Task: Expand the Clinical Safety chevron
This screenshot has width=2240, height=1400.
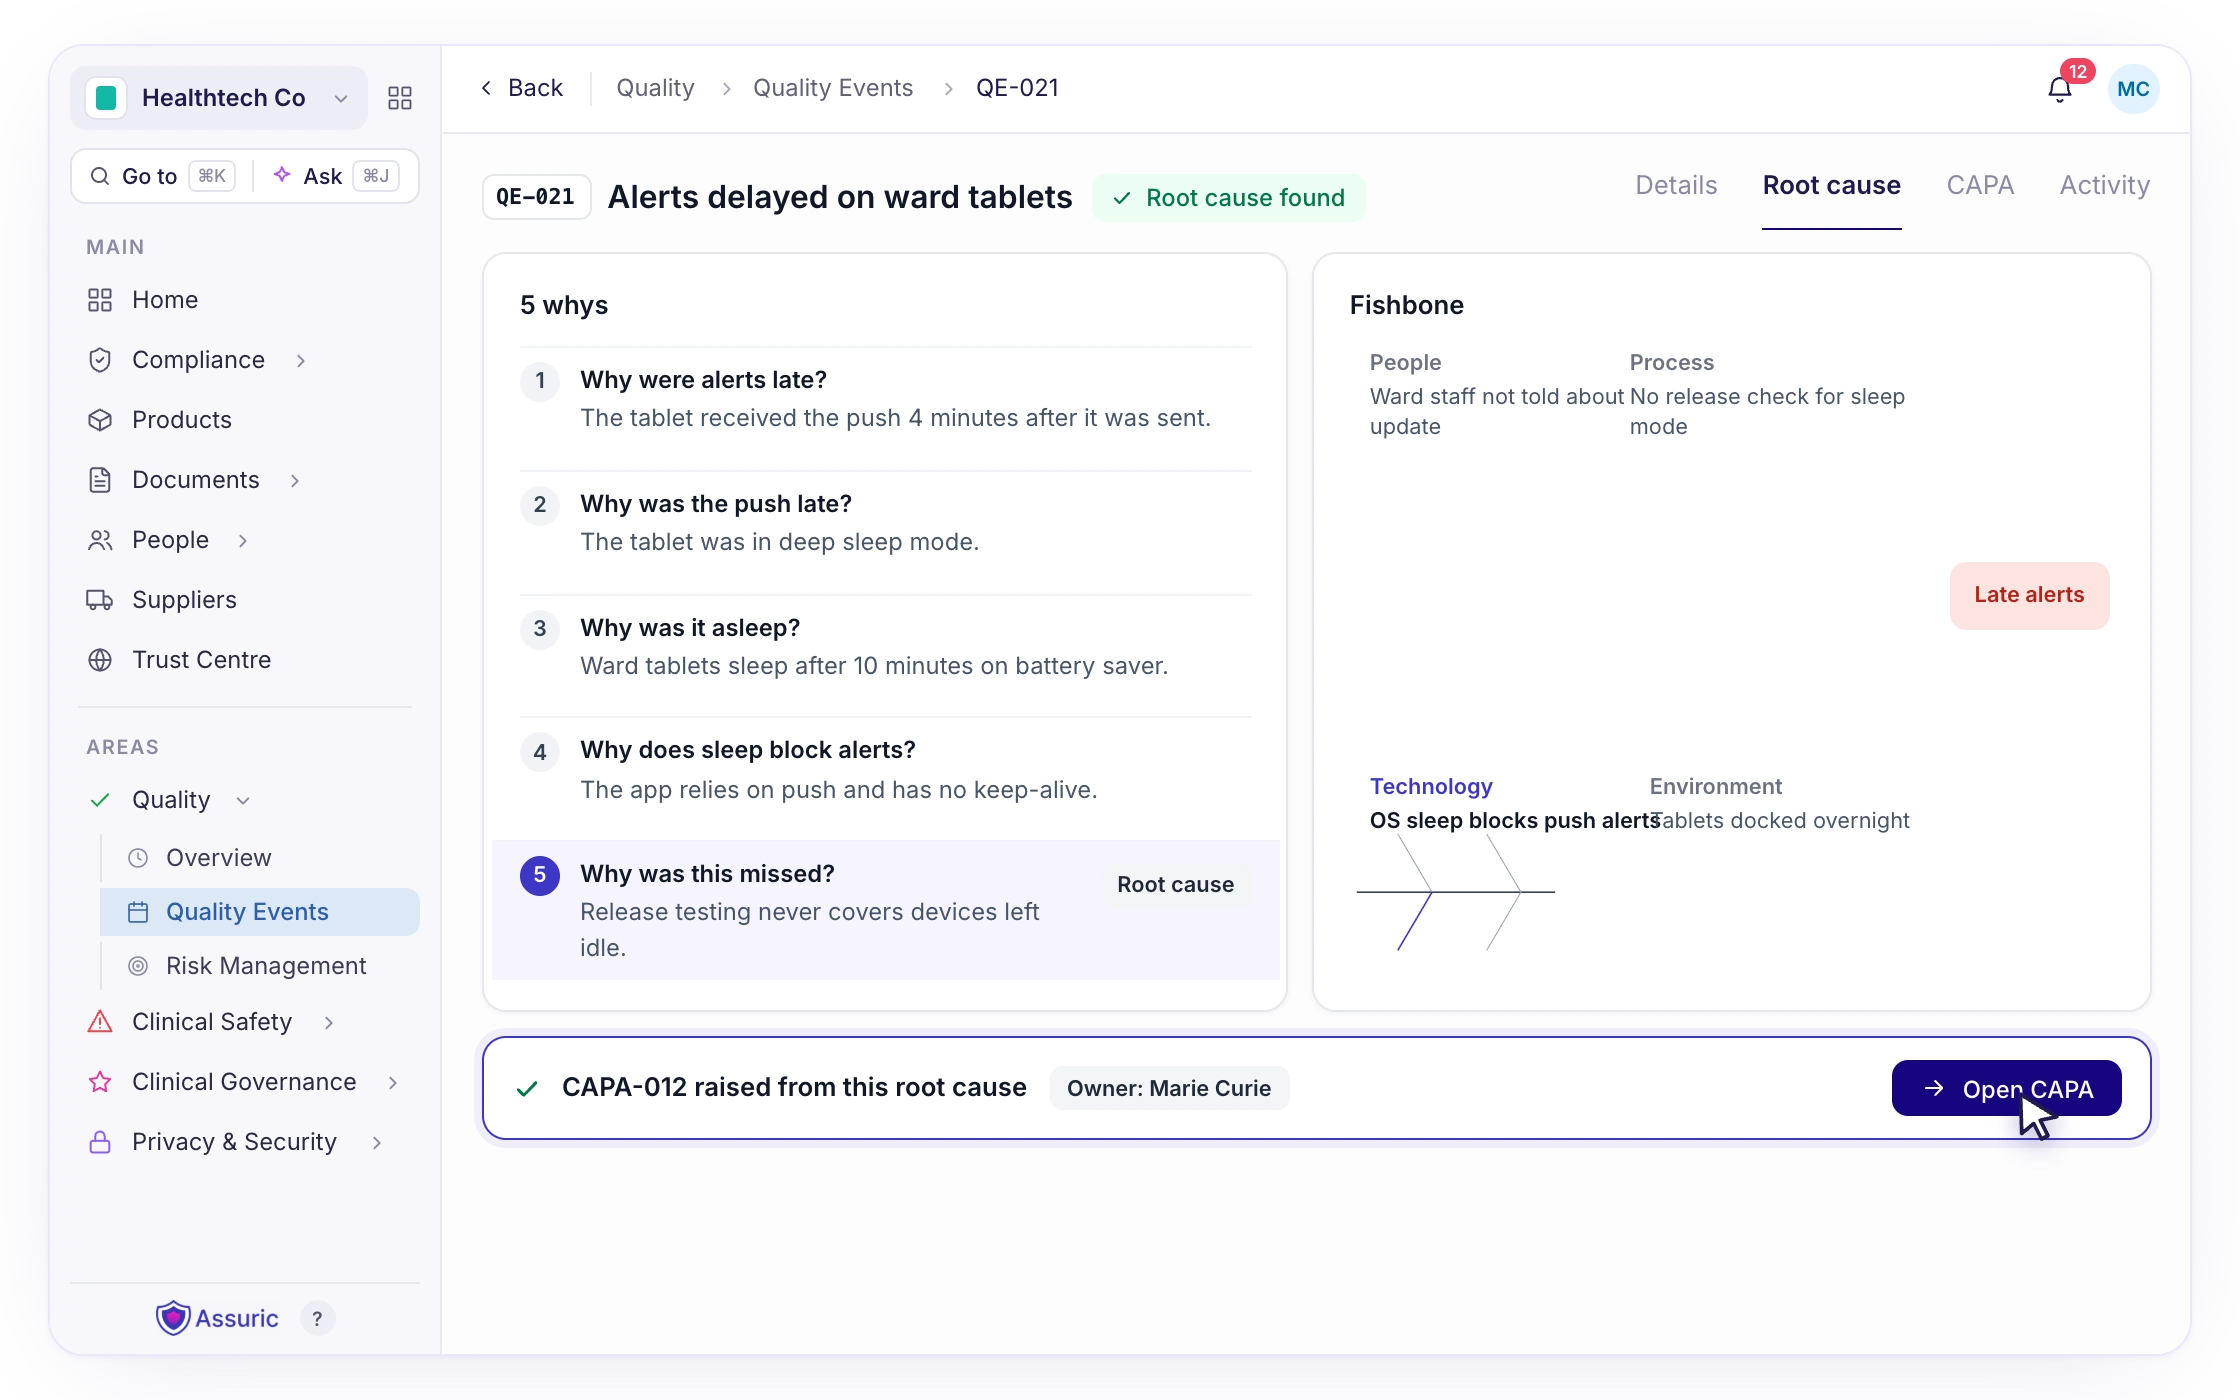Action: [329, 1022]
